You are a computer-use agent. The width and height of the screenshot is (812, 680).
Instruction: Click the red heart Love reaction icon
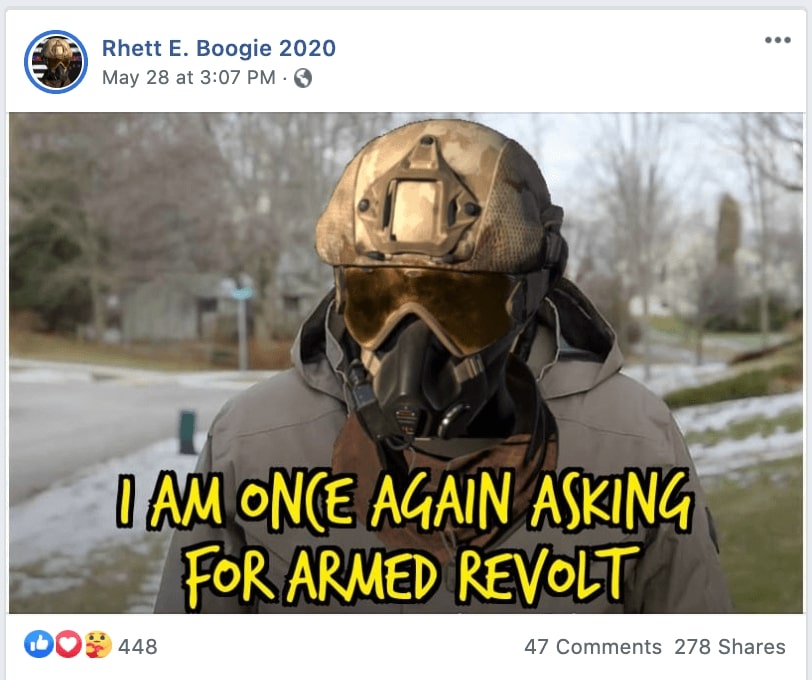[x=68, y=645]
